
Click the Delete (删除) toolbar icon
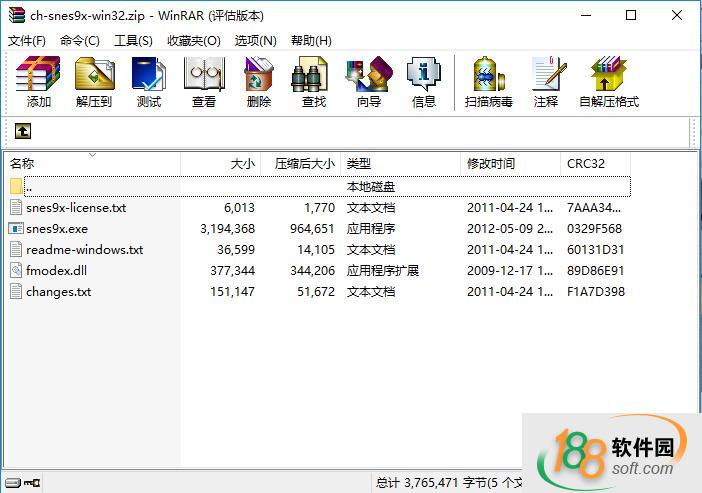258,82
